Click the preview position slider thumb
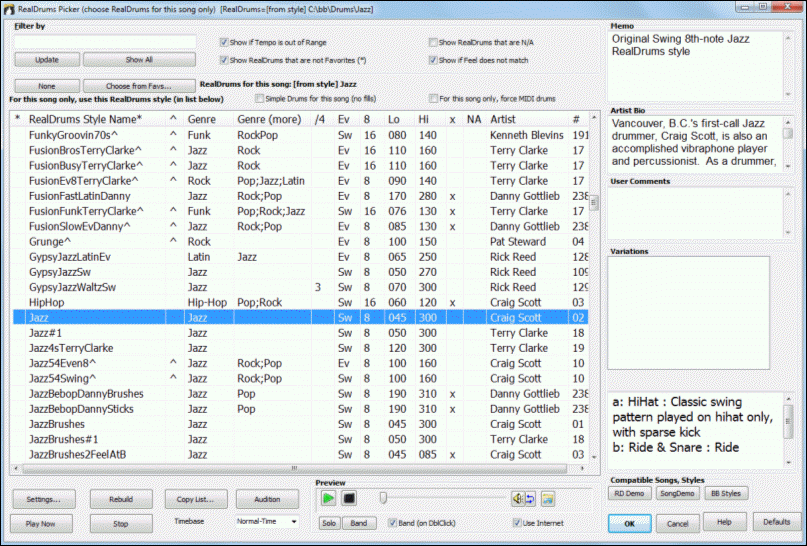The image size is (807, 546). point(383,498)
